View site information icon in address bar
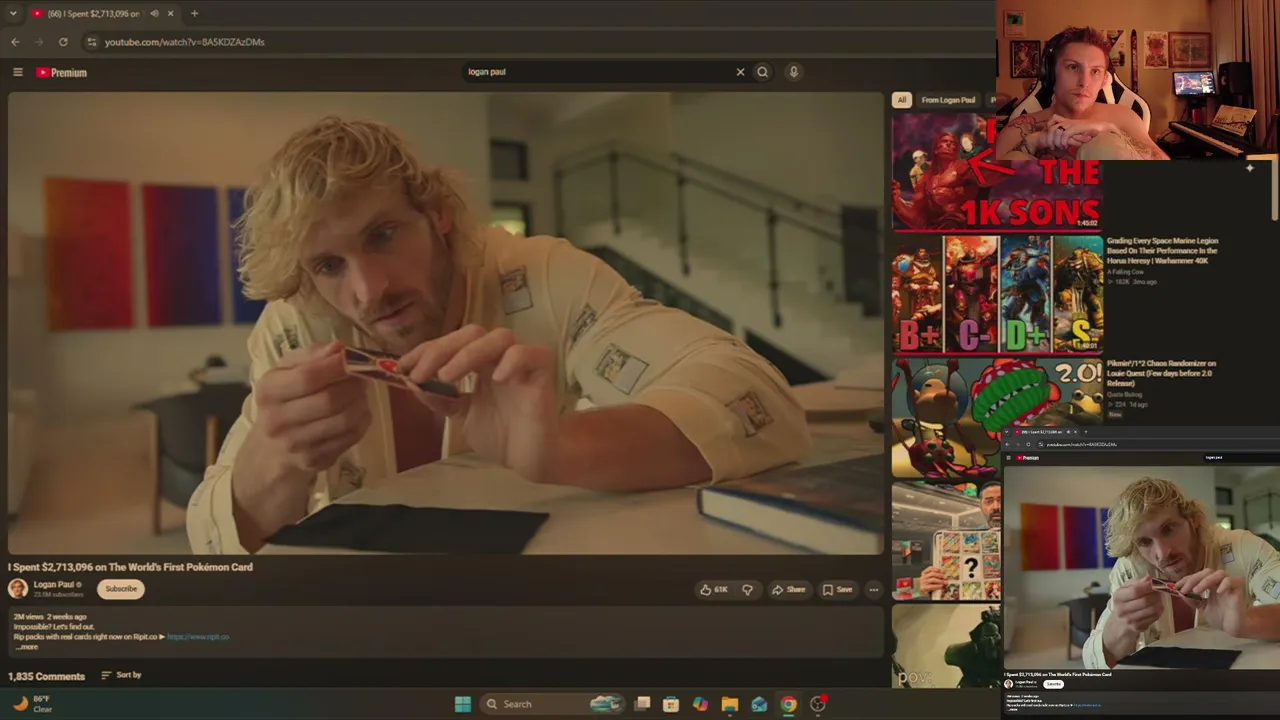The image size is (1280, 720). tap(91, 42)
